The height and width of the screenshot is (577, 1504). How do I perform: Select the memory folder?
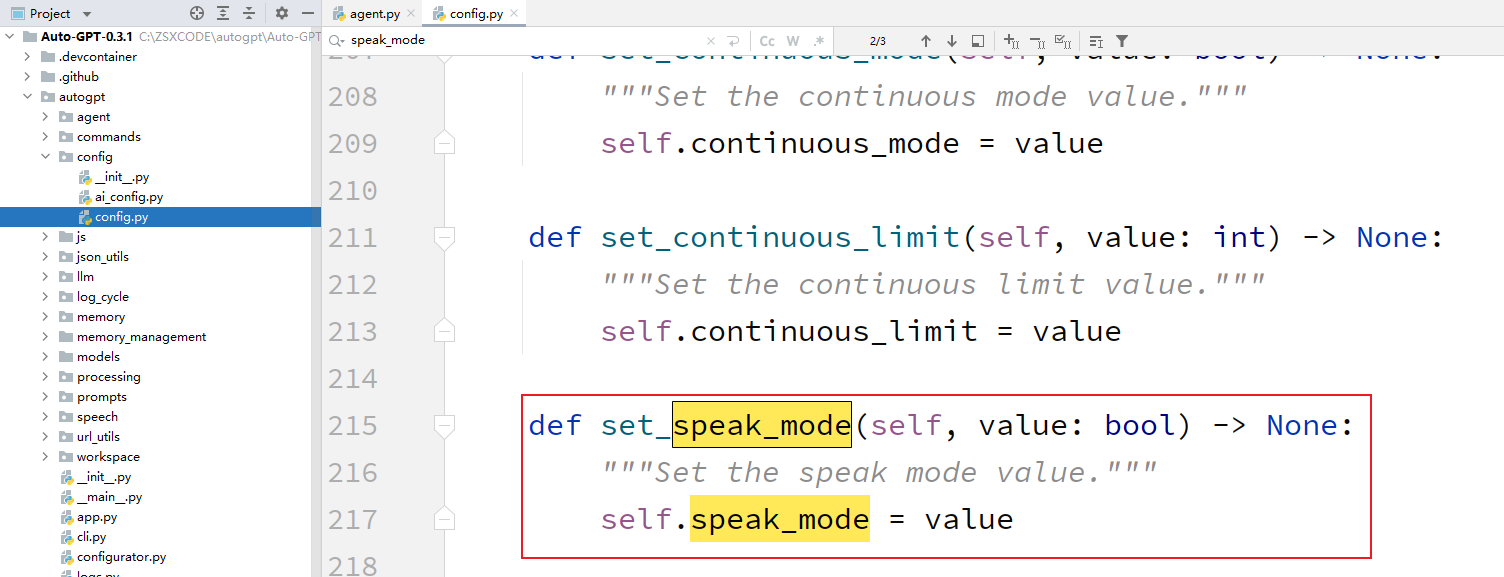coord(101,317)
